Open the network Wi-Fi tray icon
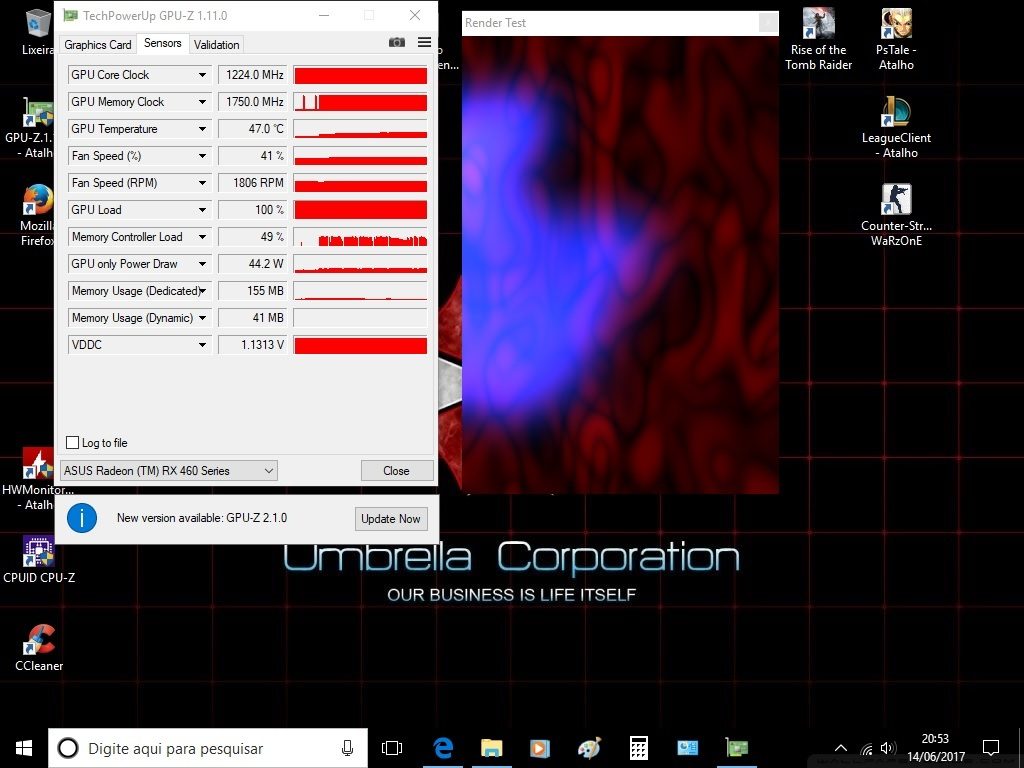This screenshot has width=1024, height=768. (x=866, y=748)
